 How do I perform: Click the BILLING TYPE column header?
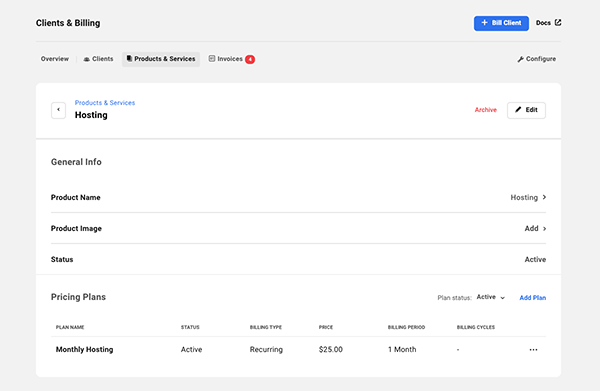click(266, 327)
